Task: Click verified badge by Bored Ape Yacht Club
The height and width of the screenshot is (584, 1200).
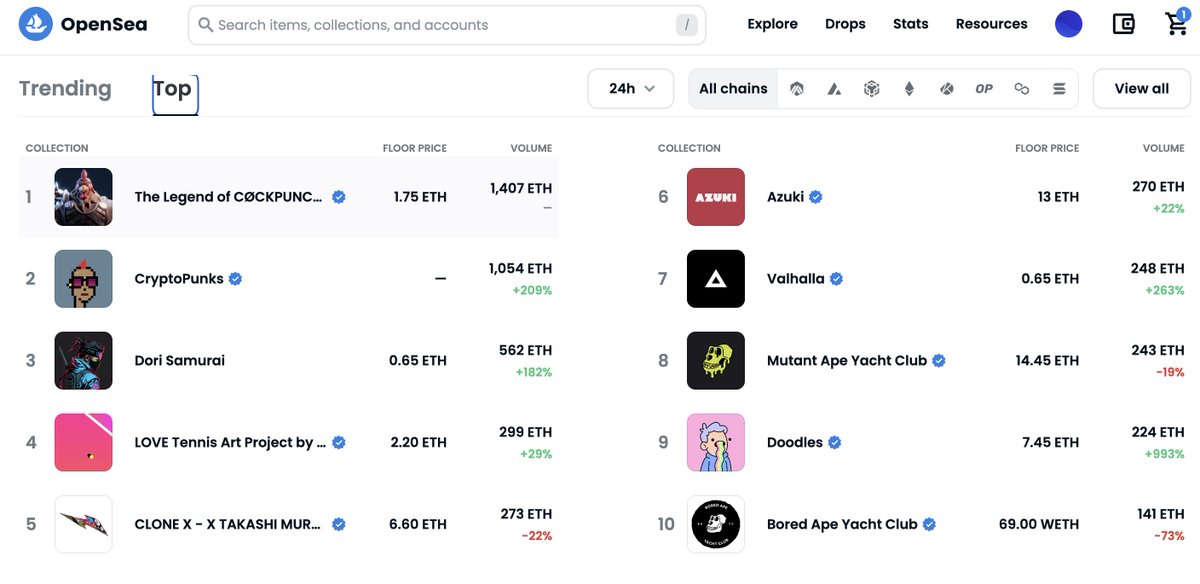Action: [x=929, y=524]
